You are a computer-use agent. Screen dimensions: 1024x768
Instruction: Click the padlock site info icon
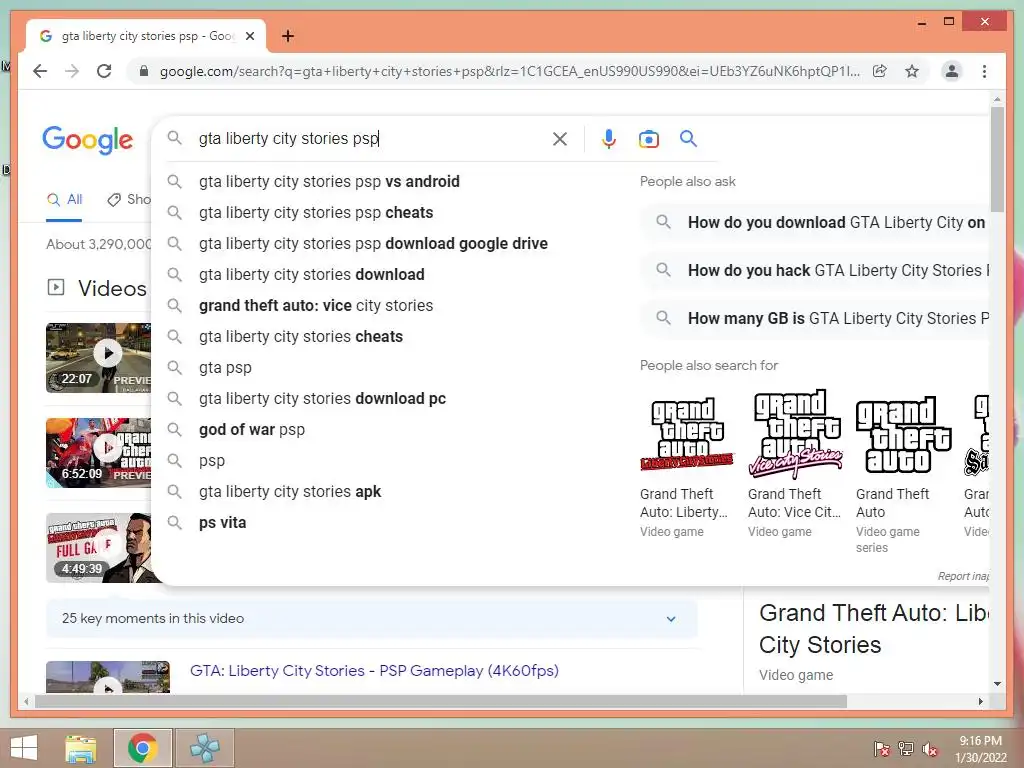point(144,71)
